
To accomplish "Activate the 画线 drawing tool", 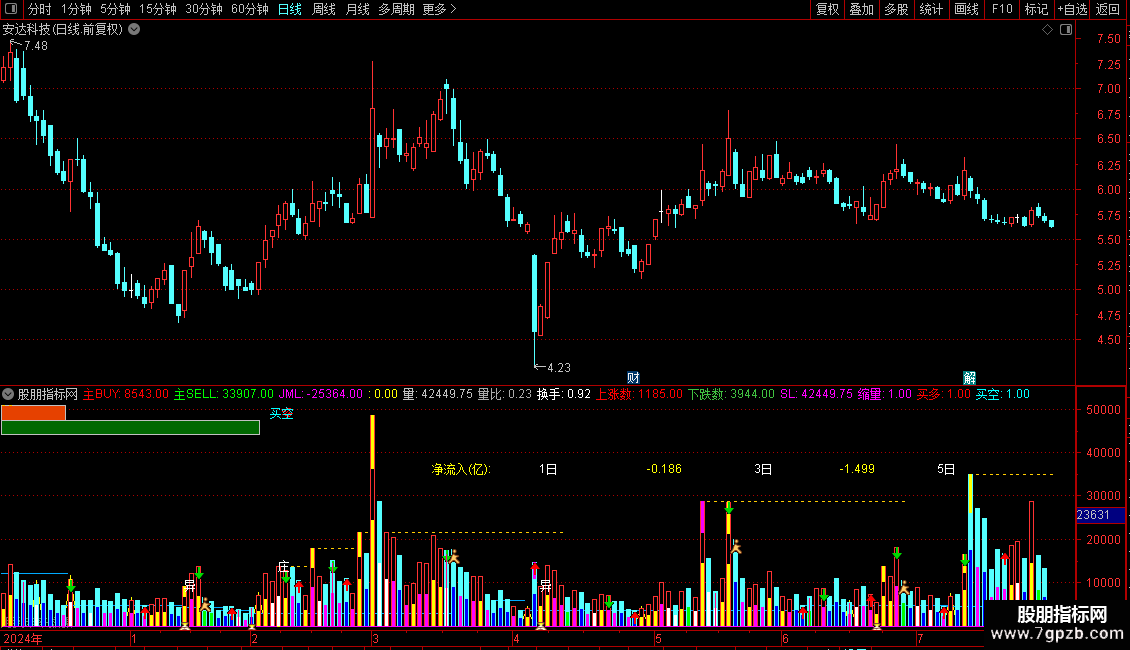I will click(966, 9).
